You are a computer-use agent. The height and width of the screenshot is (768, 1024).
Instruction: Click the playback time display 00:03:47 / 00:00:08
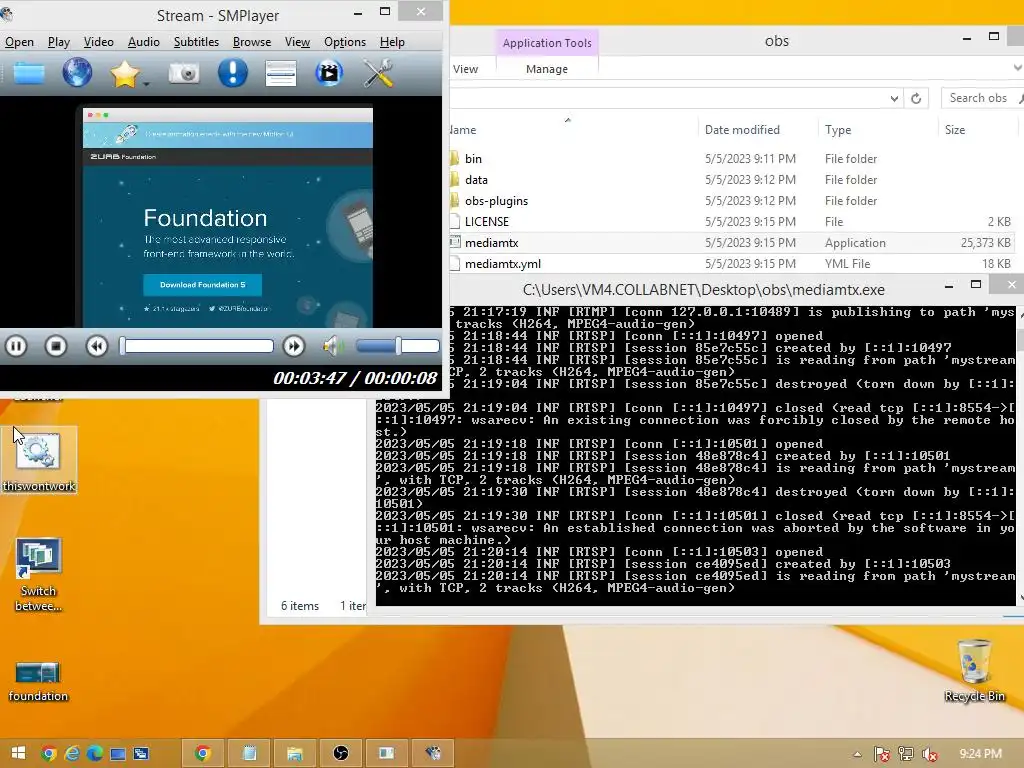tap(355, 378)
